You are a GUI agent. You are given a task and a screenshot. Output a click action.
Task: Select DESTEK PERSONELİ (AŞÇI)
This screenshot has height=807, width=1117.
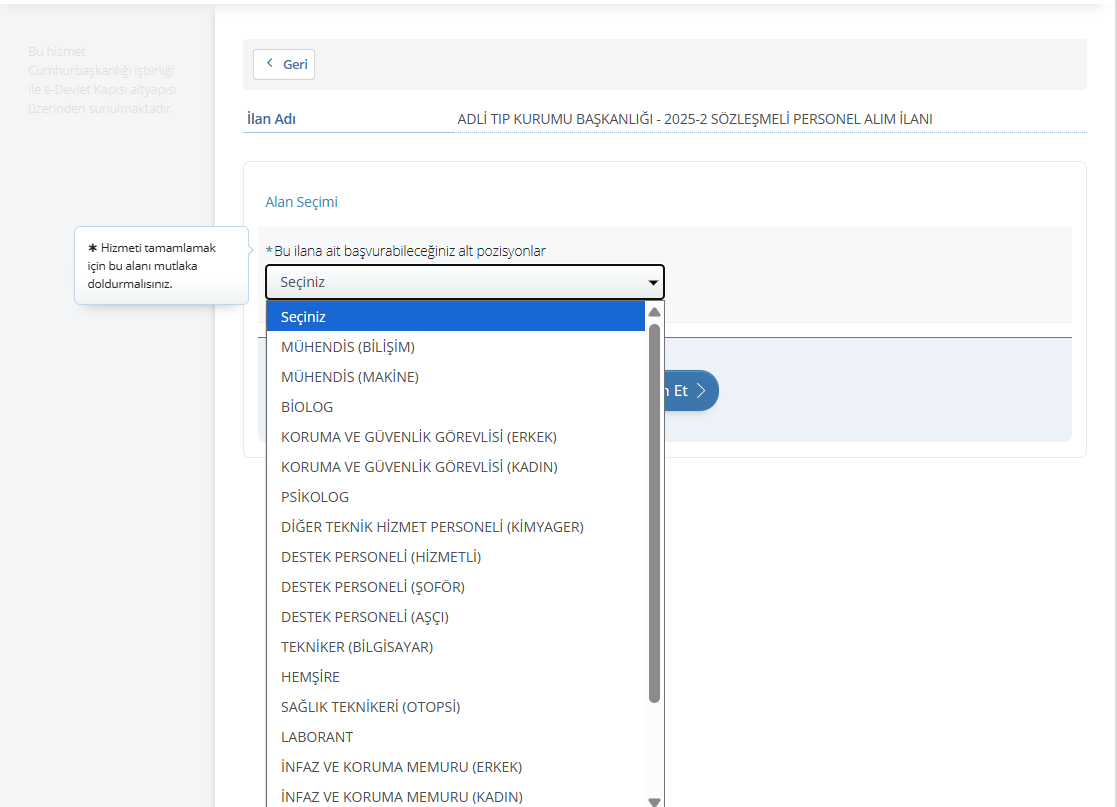coord(455,616)
